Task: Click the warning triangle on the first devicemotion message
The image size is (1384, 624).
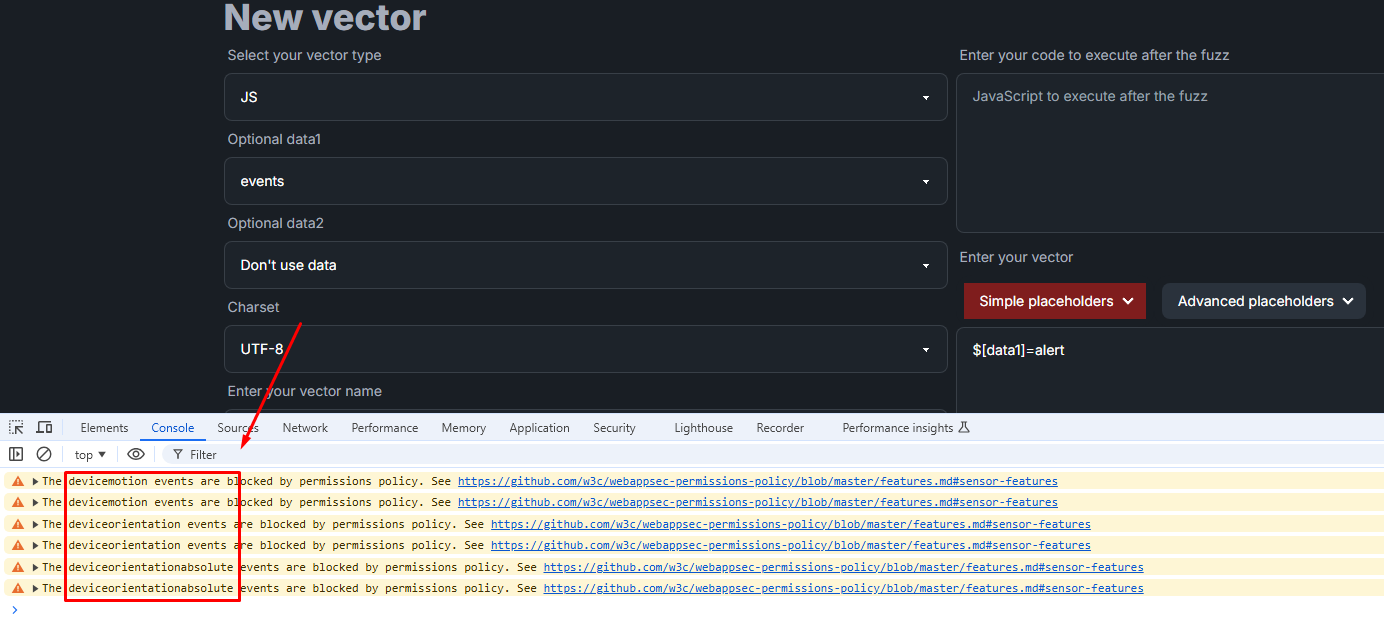Action: click(x=17, y=481)
